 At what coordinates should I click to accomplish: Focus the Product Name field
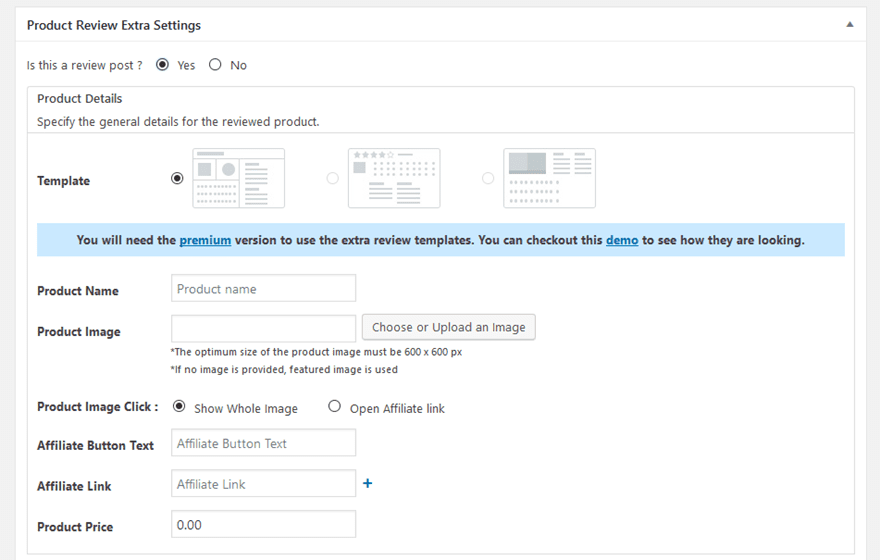[x=263, y=288]
